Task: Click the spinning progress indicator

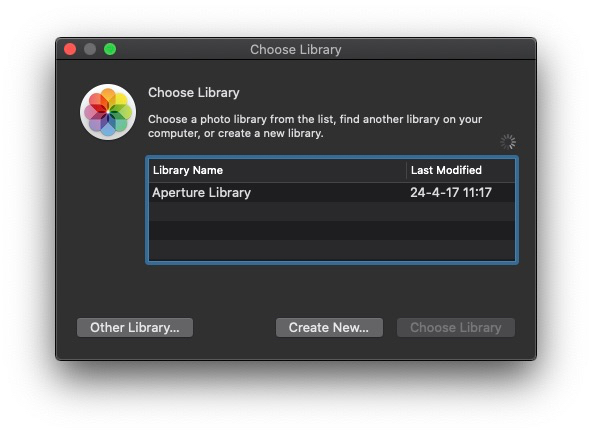Action: 508,142
